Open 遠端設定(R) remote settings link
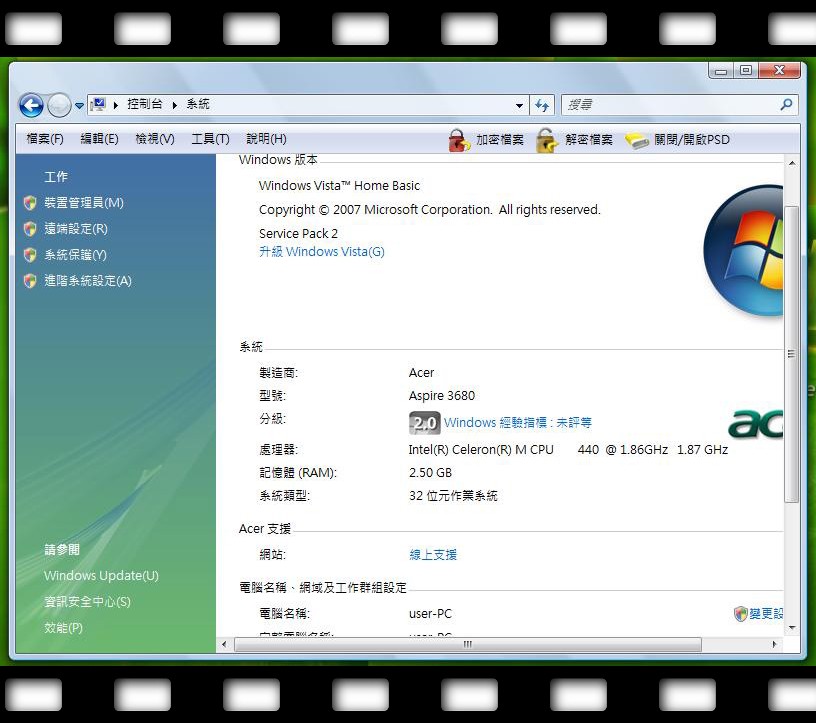This screenshot has width=816, height=723. 76,229
